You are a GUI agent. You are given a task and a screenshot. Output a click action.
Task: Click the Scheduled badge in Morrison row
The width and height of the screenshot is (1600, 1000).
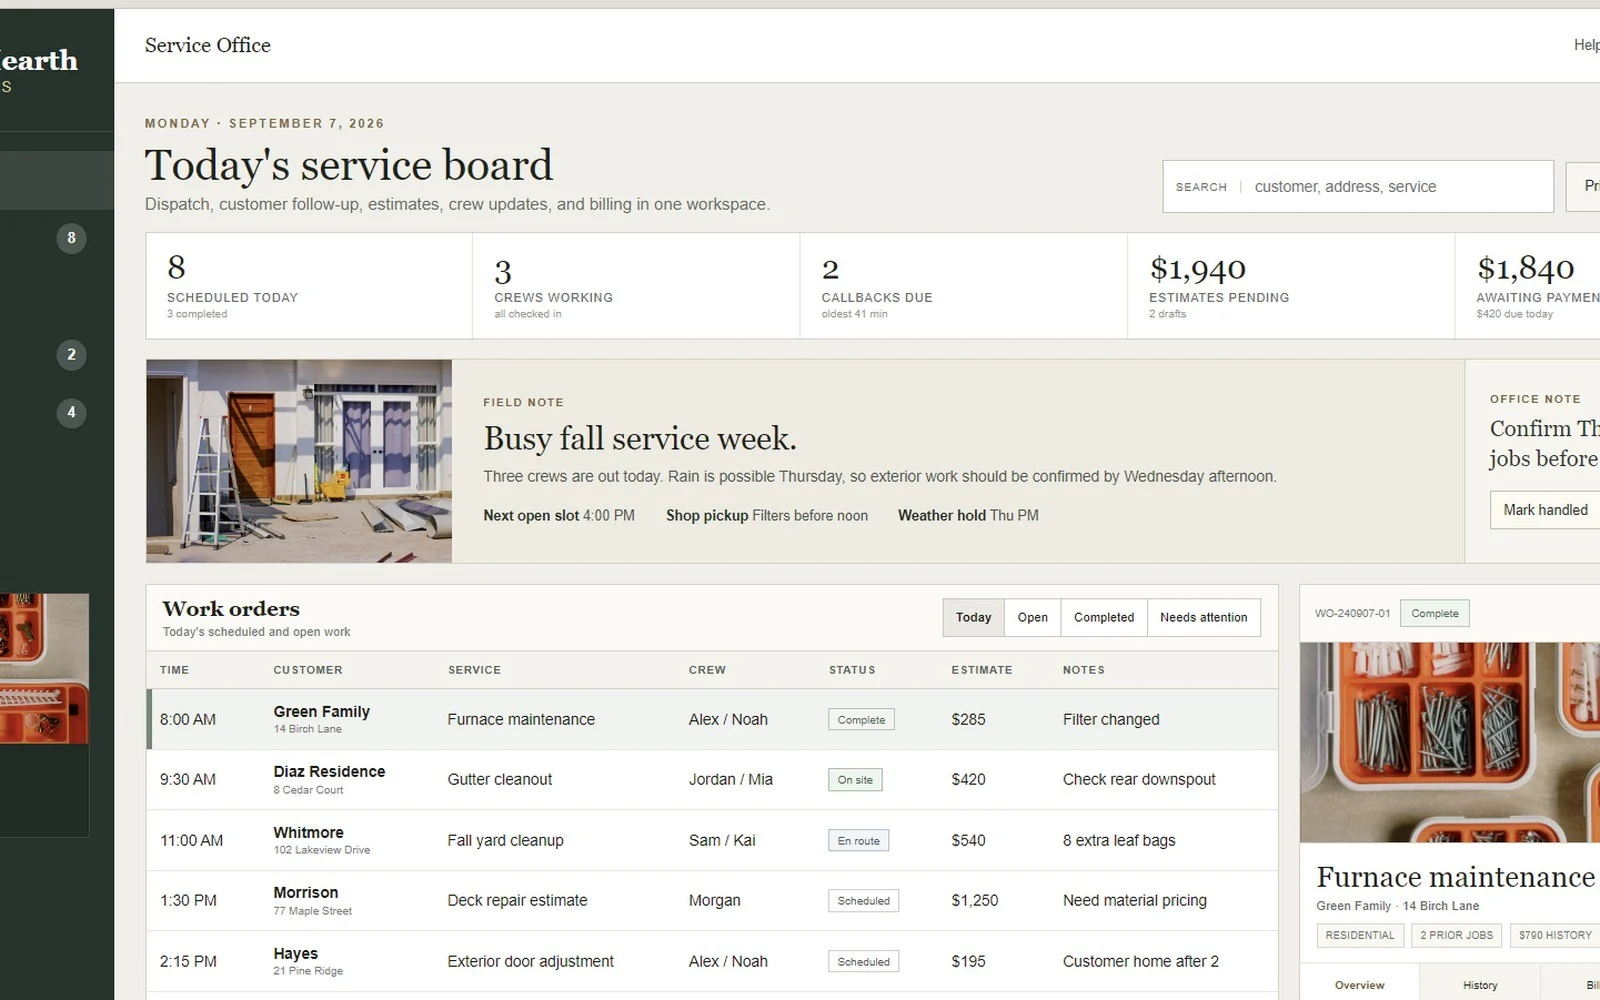coord(863,901)
